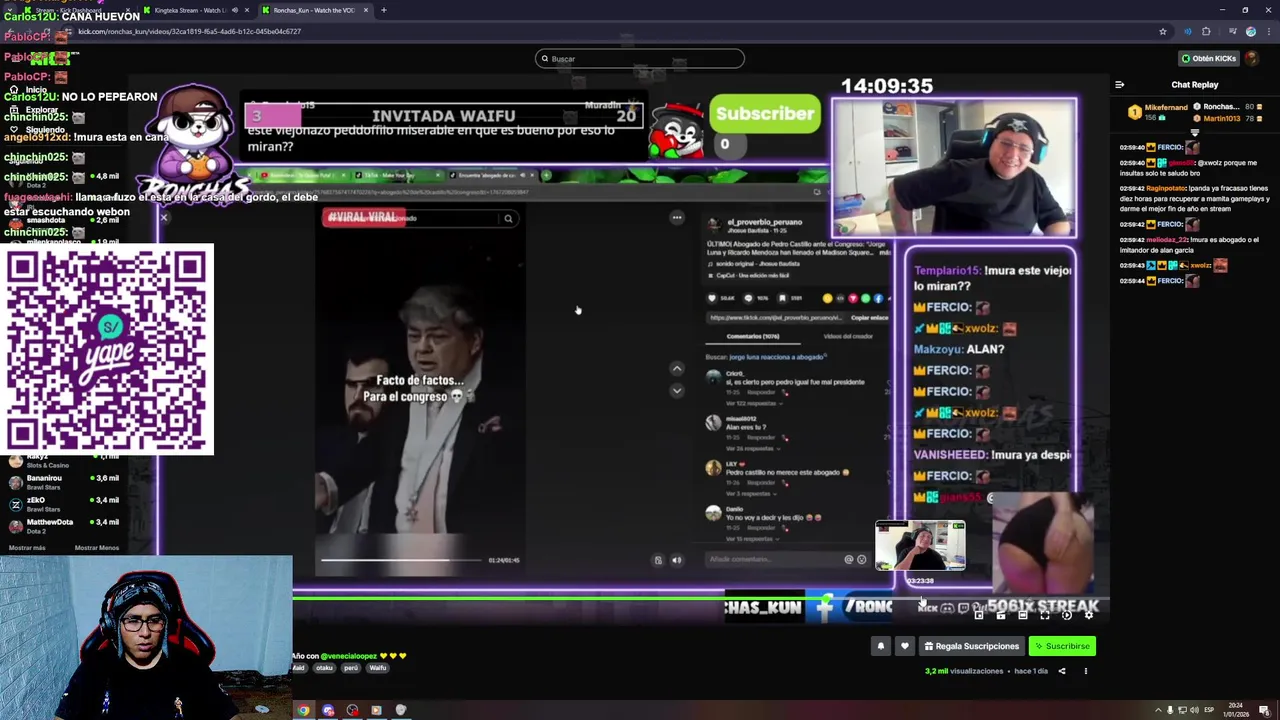
Task: Follow channel with the heart button
Action: tap(905, 646)
